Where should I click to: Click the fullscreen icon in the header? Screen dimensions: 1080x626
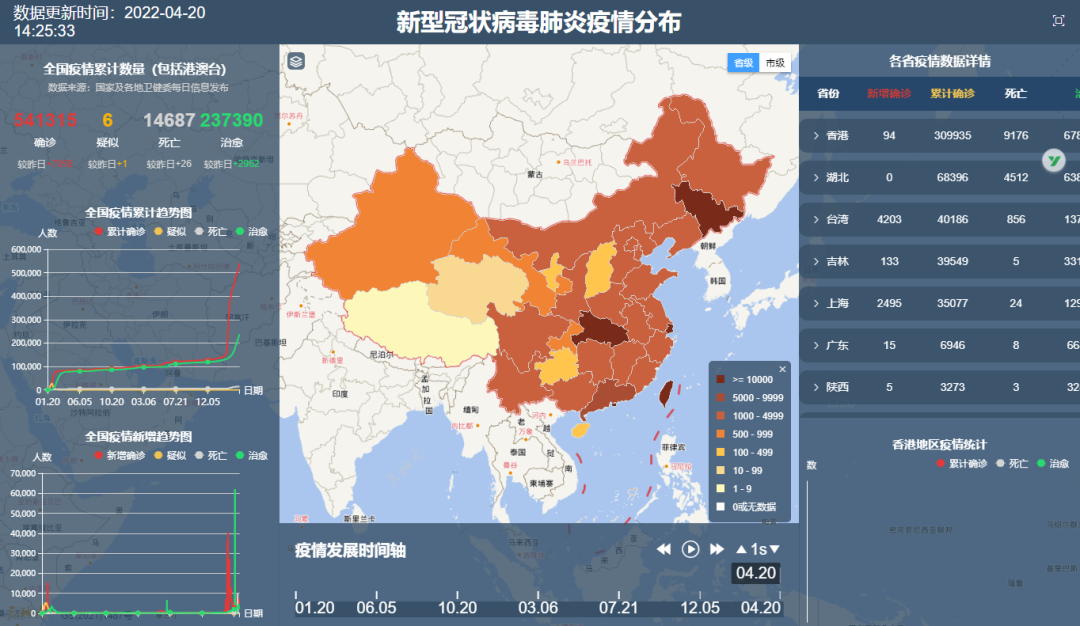point(1059,21)
